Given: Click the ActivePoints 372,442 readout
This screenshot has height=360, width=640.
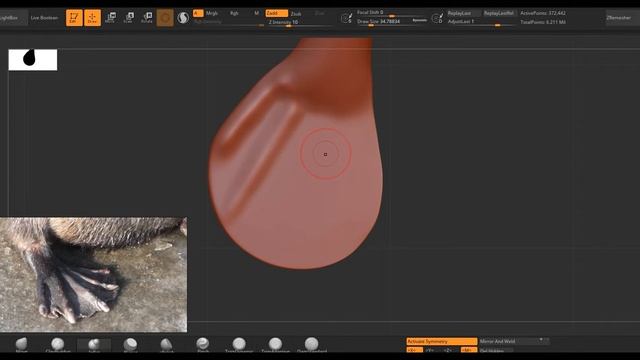Looking at the screenshot, I should point(543,13).
